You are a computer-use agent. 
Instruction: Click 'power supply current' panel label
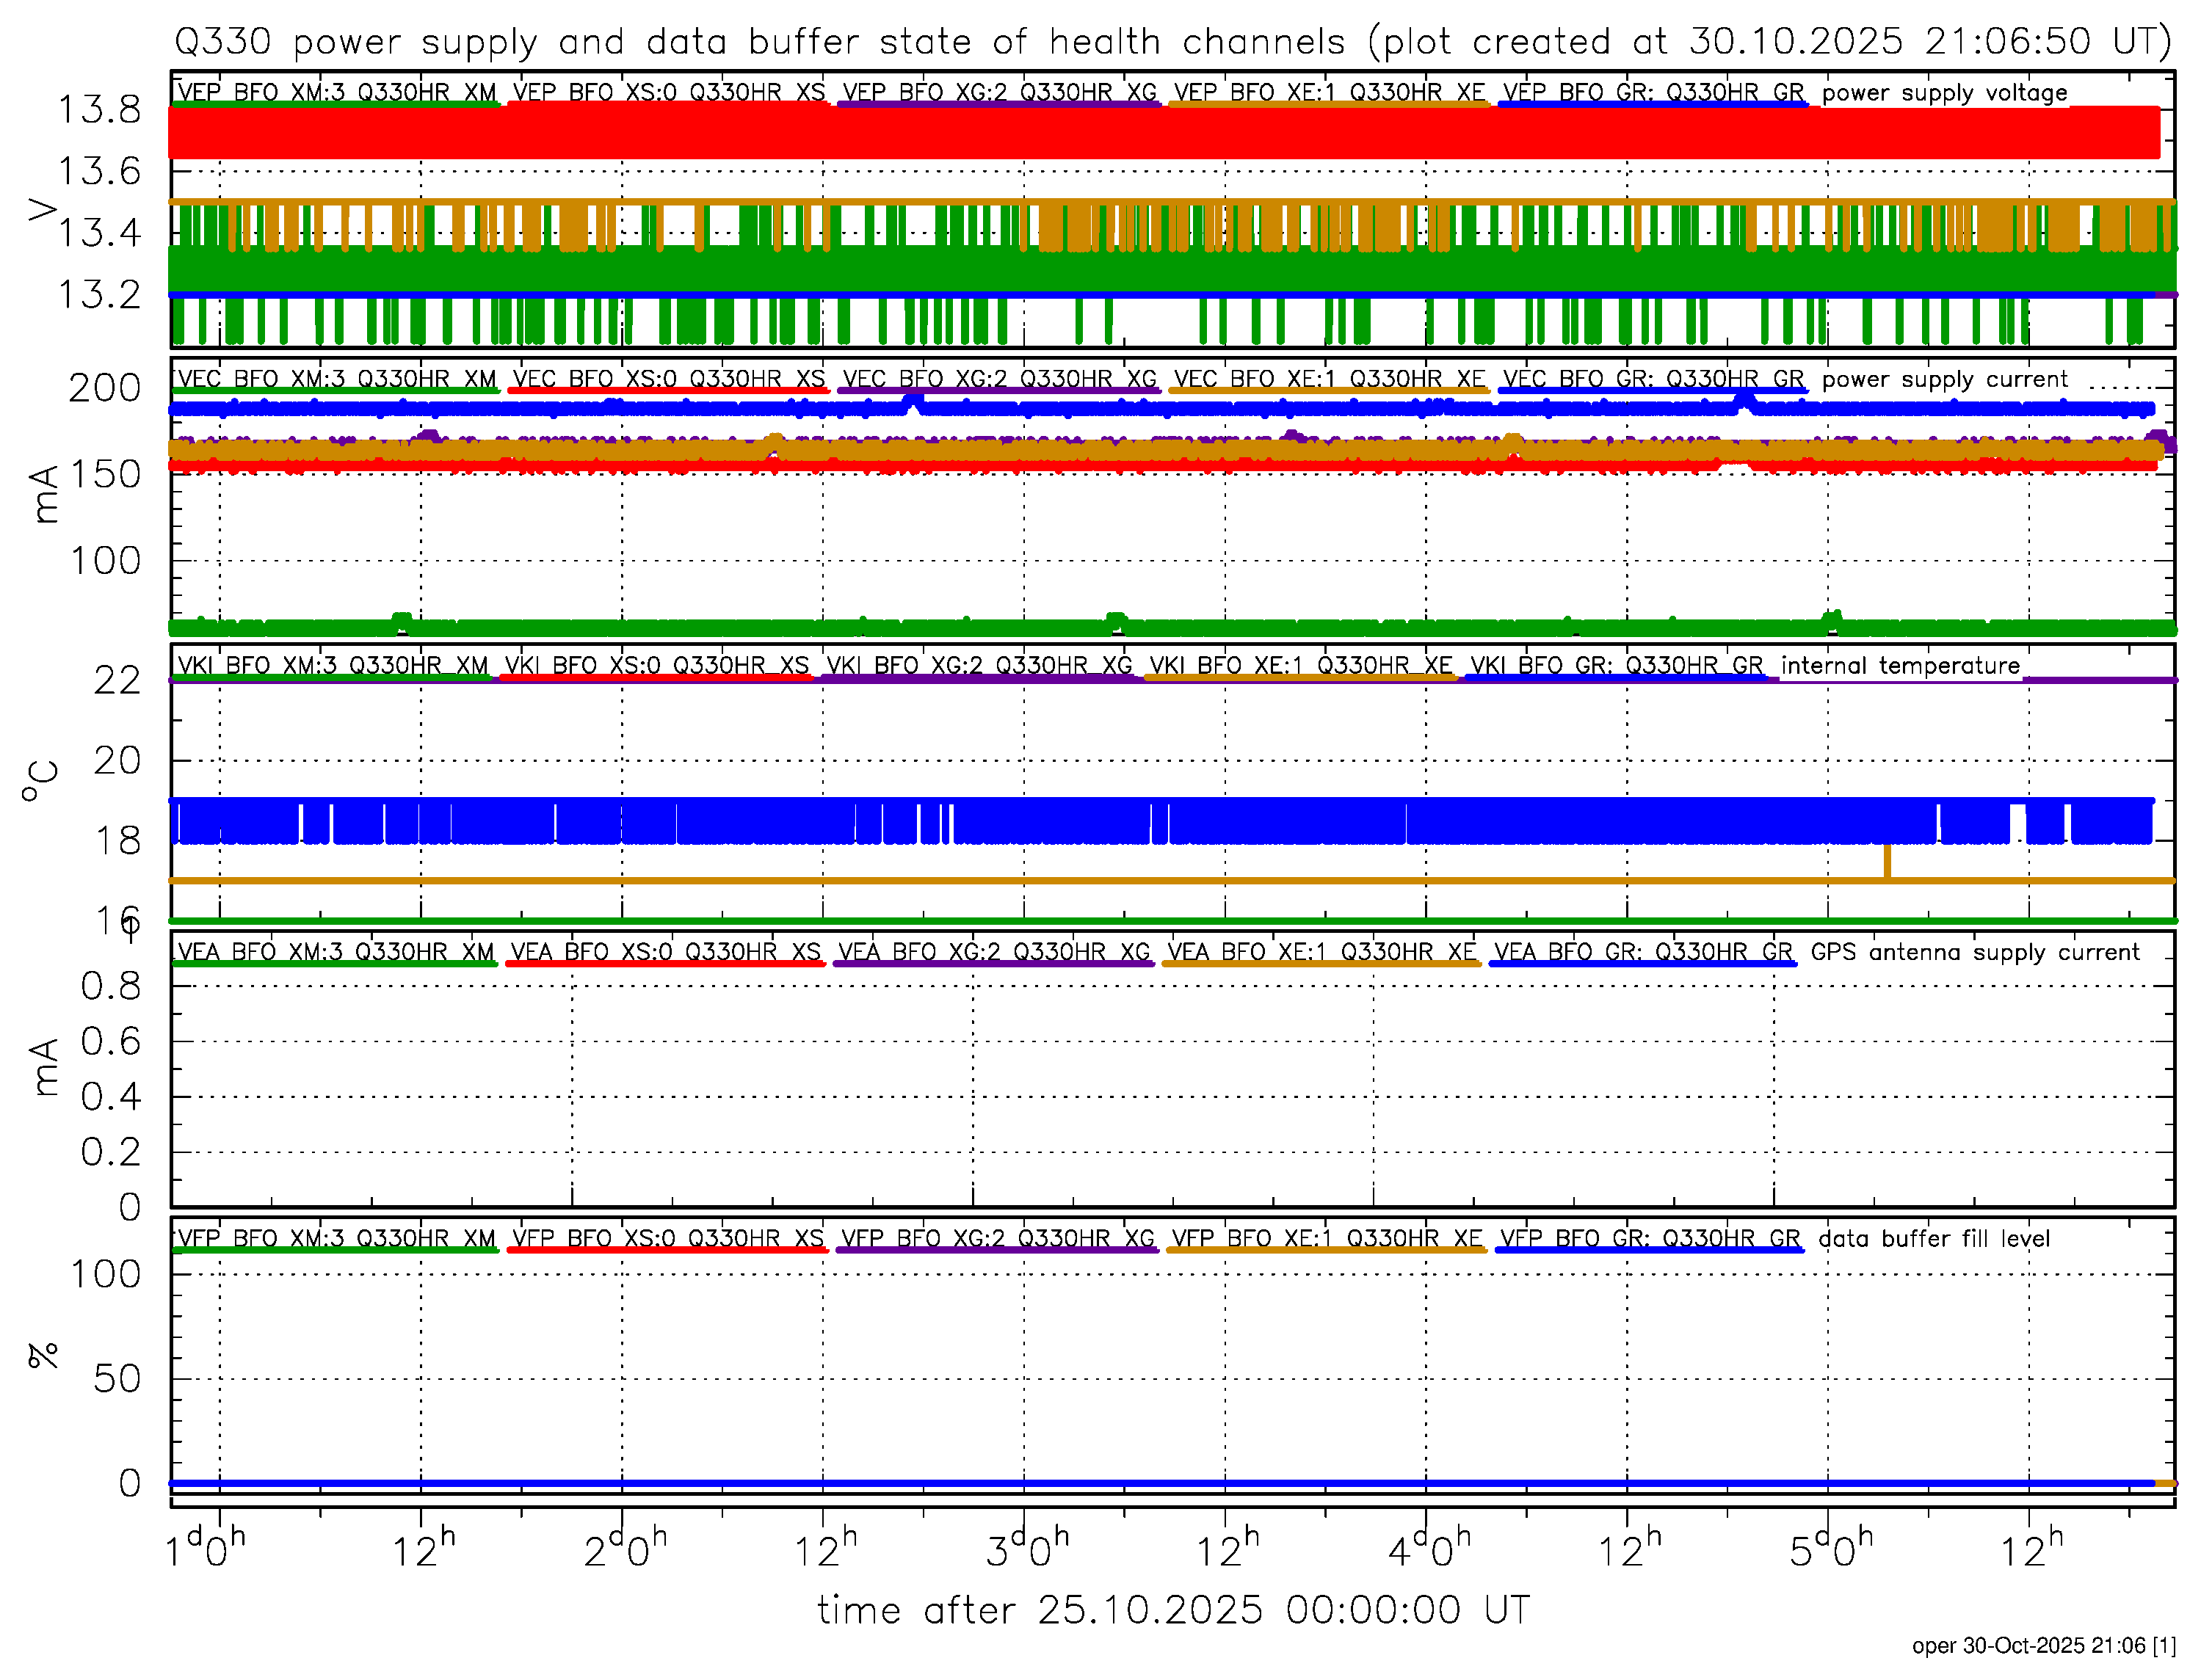[x=1943, y=379]
